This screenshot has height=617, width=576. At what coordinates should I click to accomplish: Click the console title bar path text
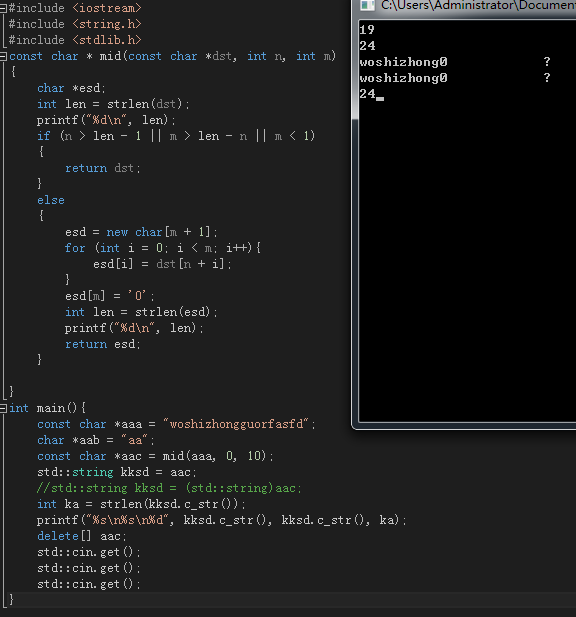478,5
